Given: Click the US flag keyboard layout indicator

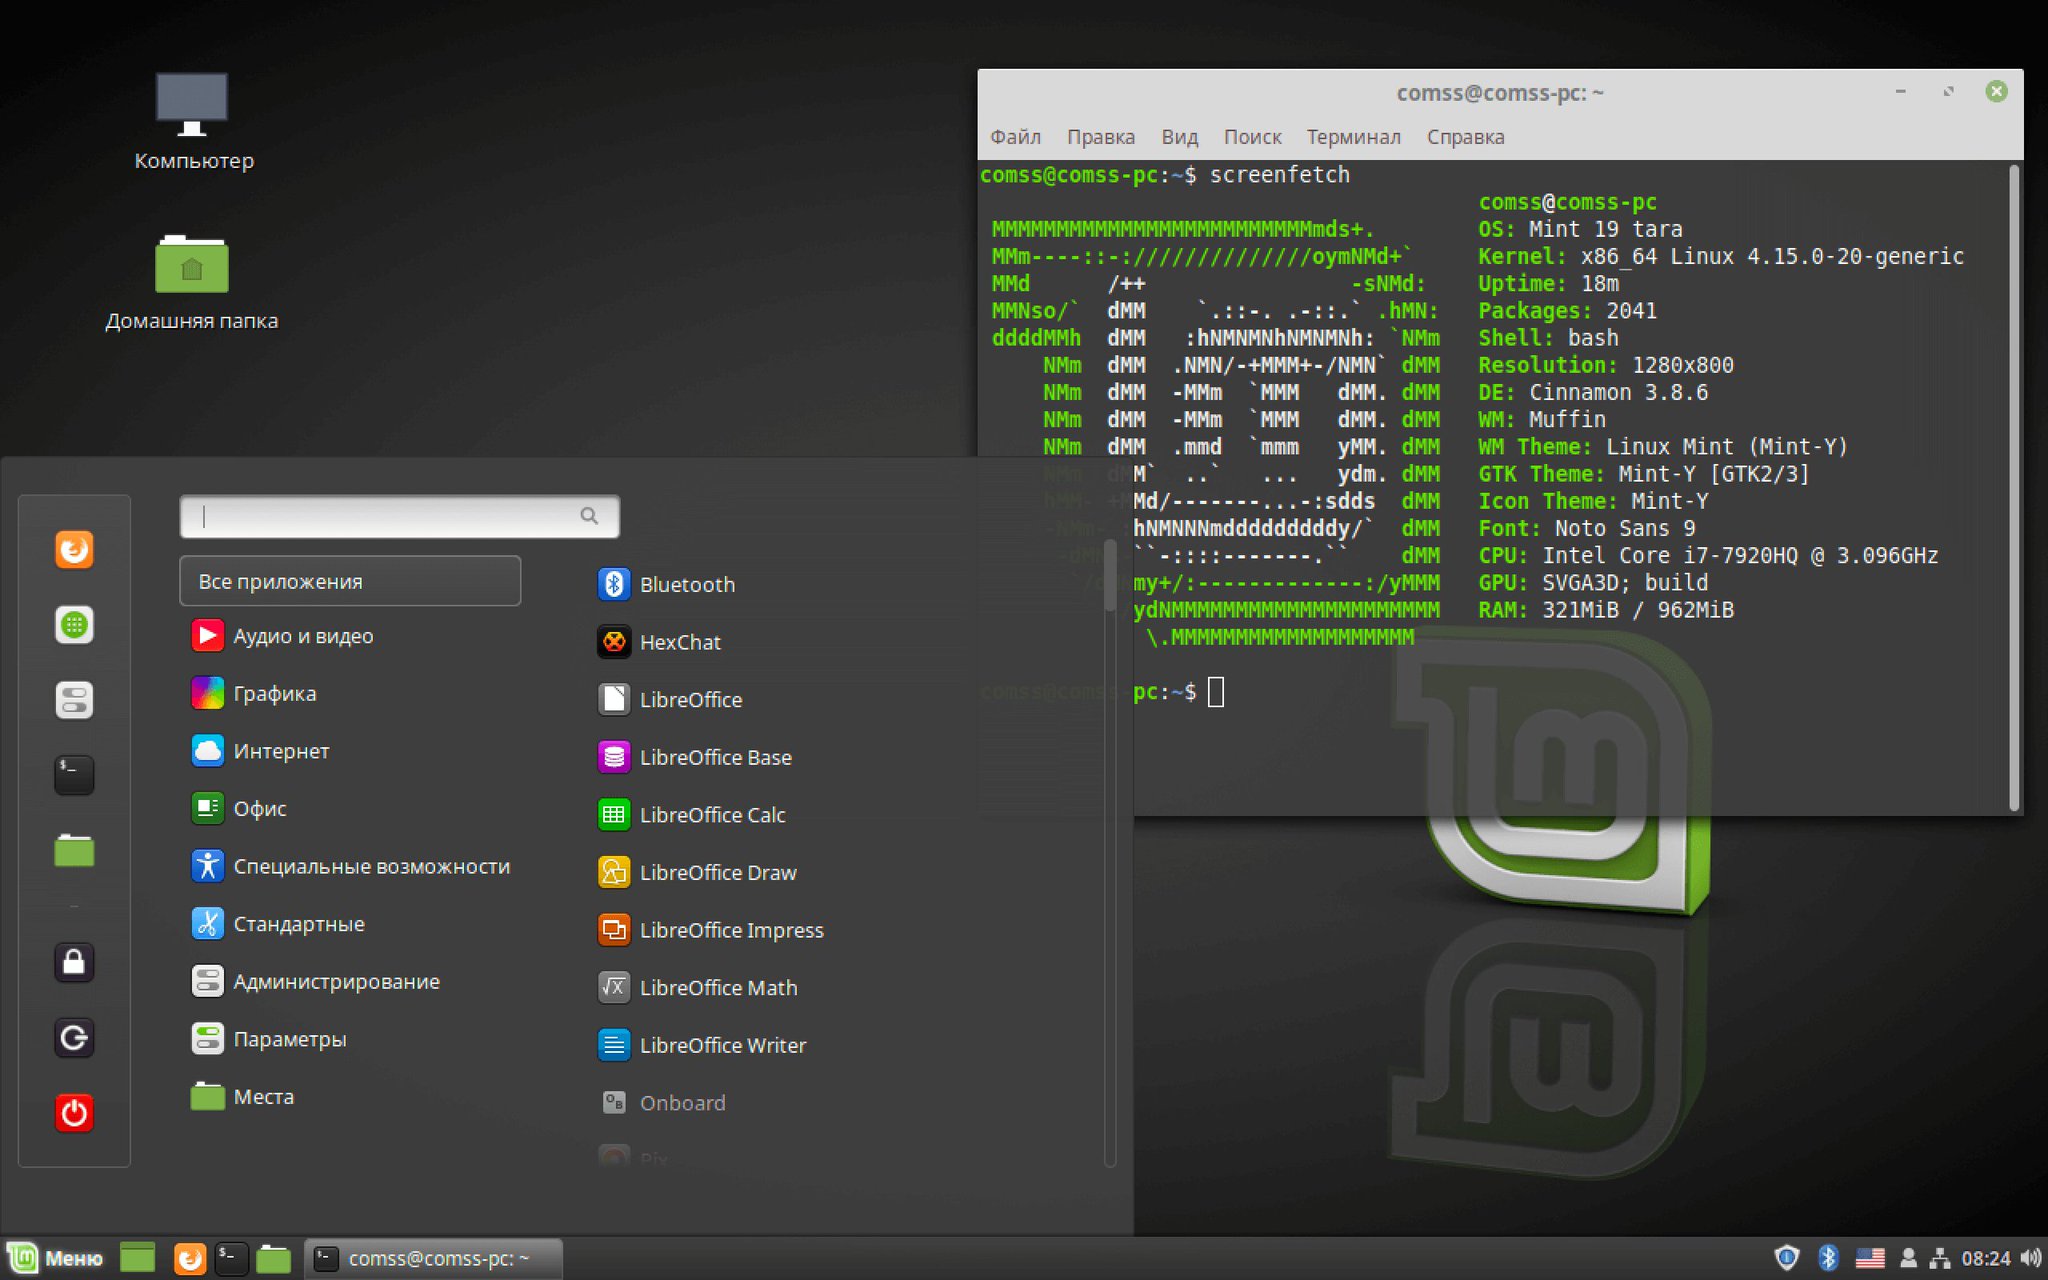Looking at the screenshot, I should (1870, 1258).
